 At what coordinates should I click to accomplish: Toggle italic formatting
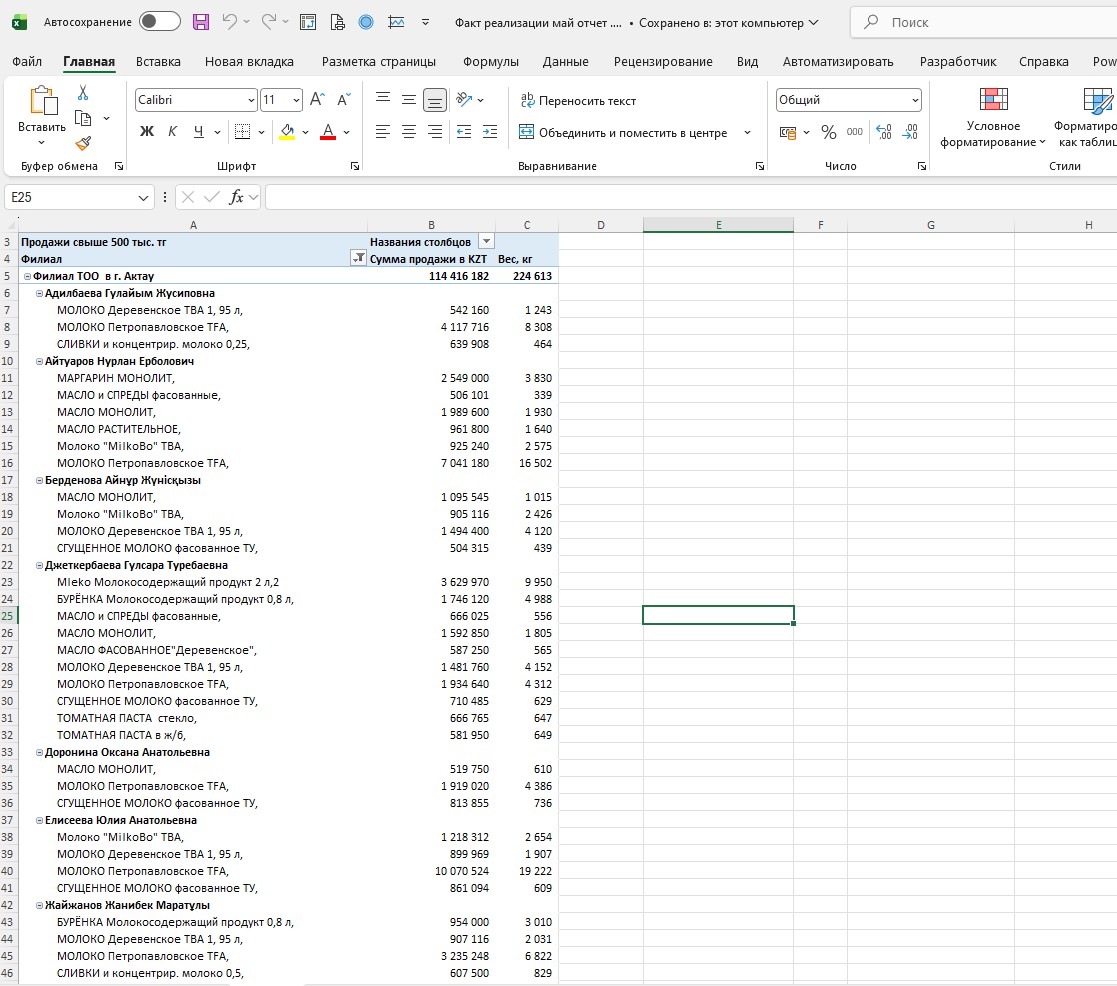[172, 132]
